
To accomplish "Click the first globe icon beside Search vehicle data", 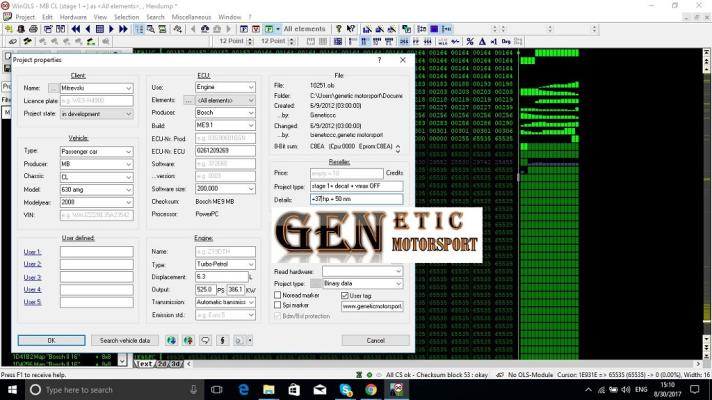I will click(170, 340).
